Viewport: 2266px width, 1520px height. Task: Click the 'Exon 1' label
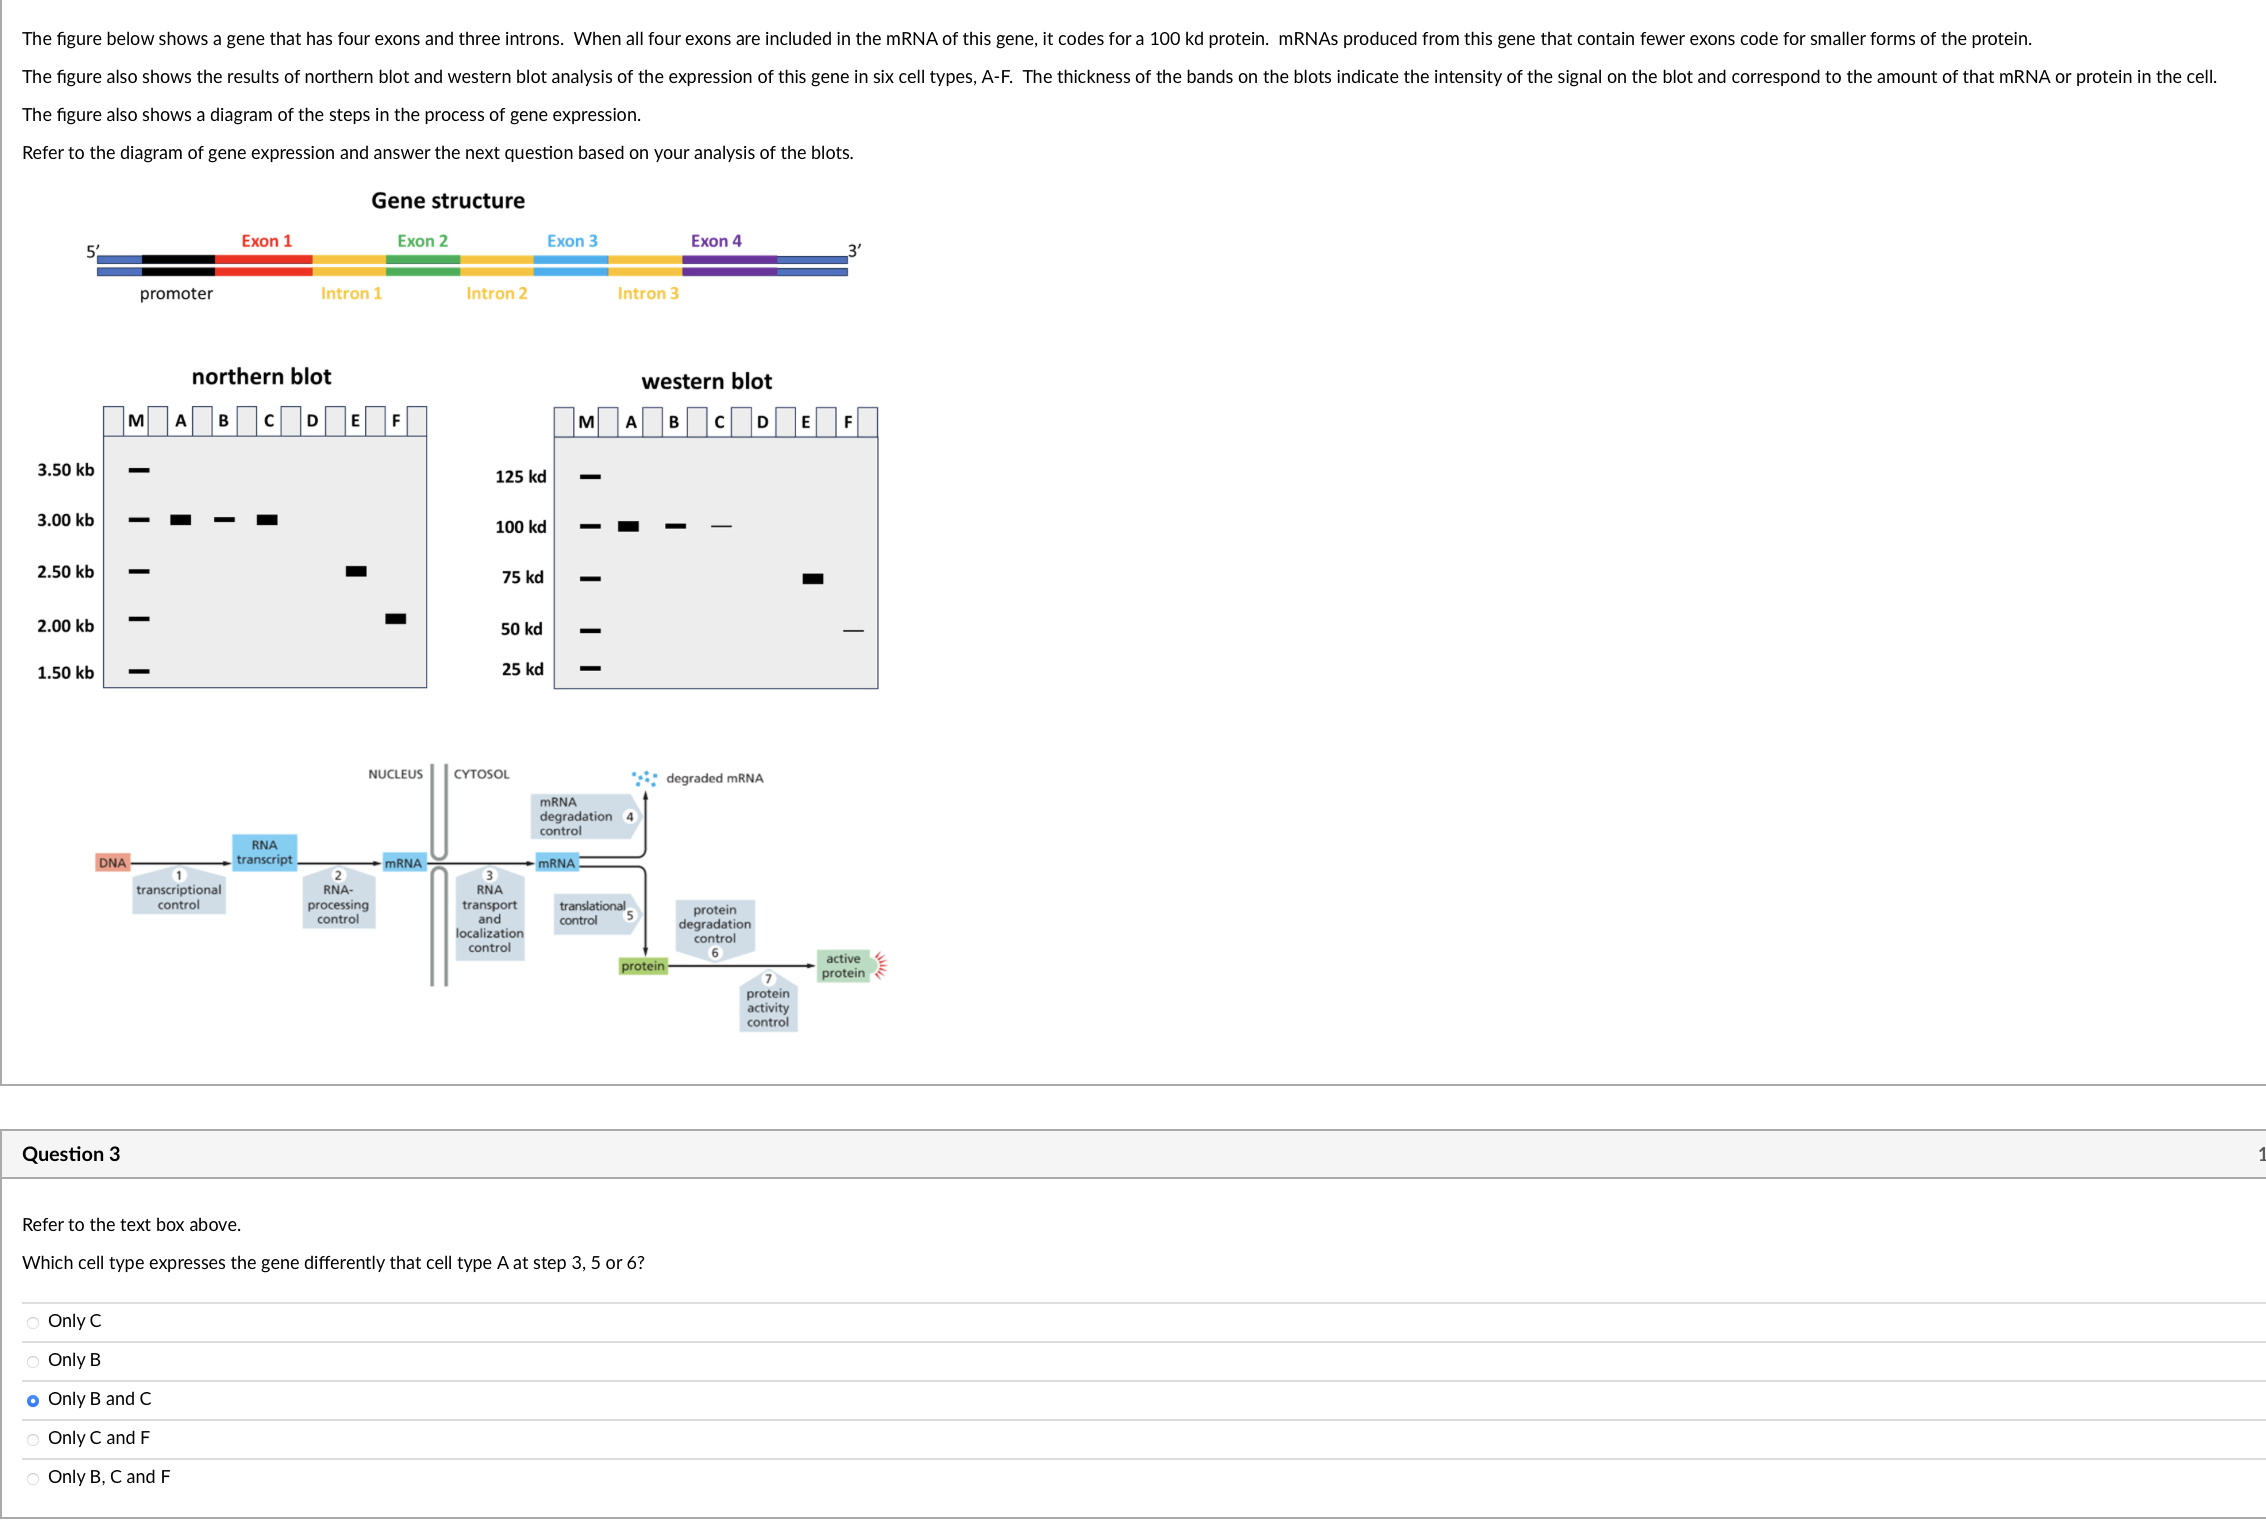coord(267,241)
